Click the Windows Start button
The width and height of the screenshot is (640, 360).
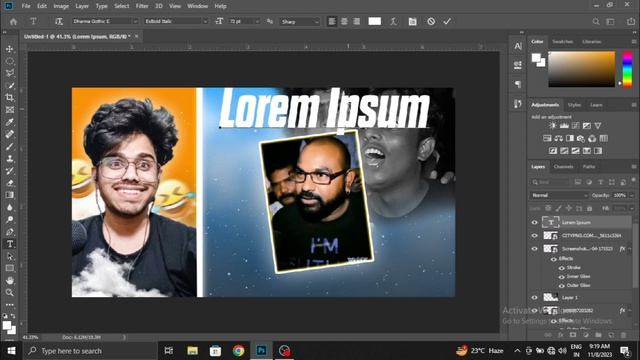pyautogui.click(x=11, y=351)
